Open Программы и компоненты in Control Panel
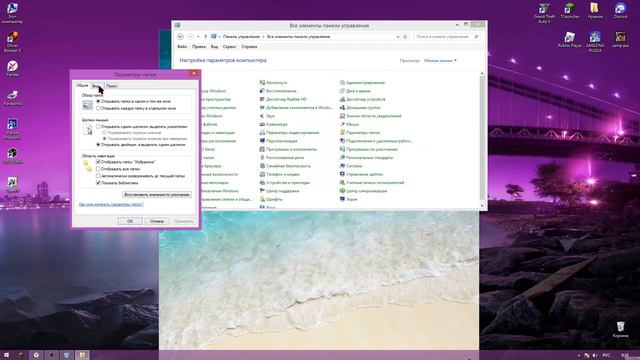Viewport: 640px width, 360px height. (288, 149)
